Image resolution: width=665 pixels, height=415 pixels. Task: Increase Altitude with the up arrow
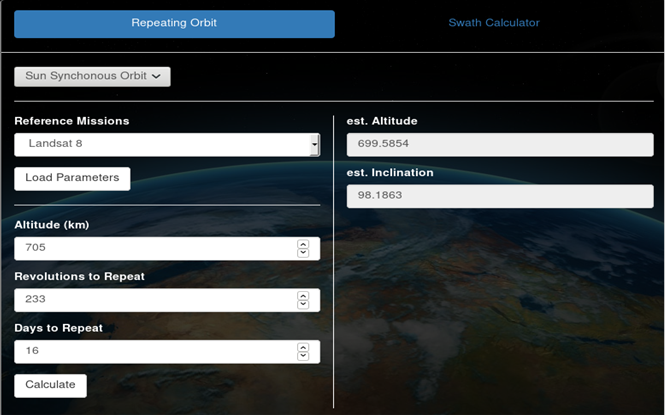tap(303, 244)
